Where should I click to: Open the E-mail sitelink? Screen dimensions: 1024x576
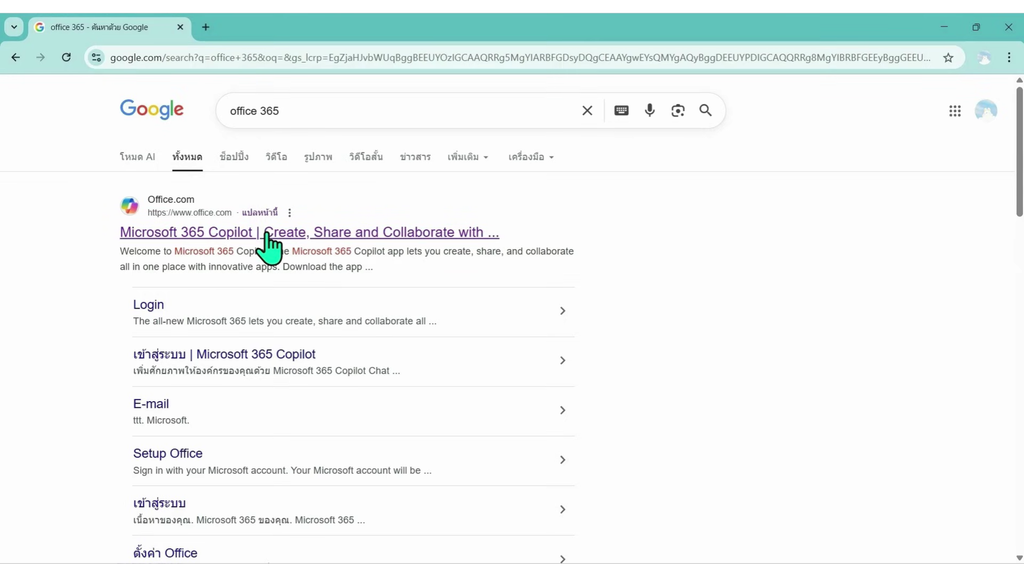point(151,404)
